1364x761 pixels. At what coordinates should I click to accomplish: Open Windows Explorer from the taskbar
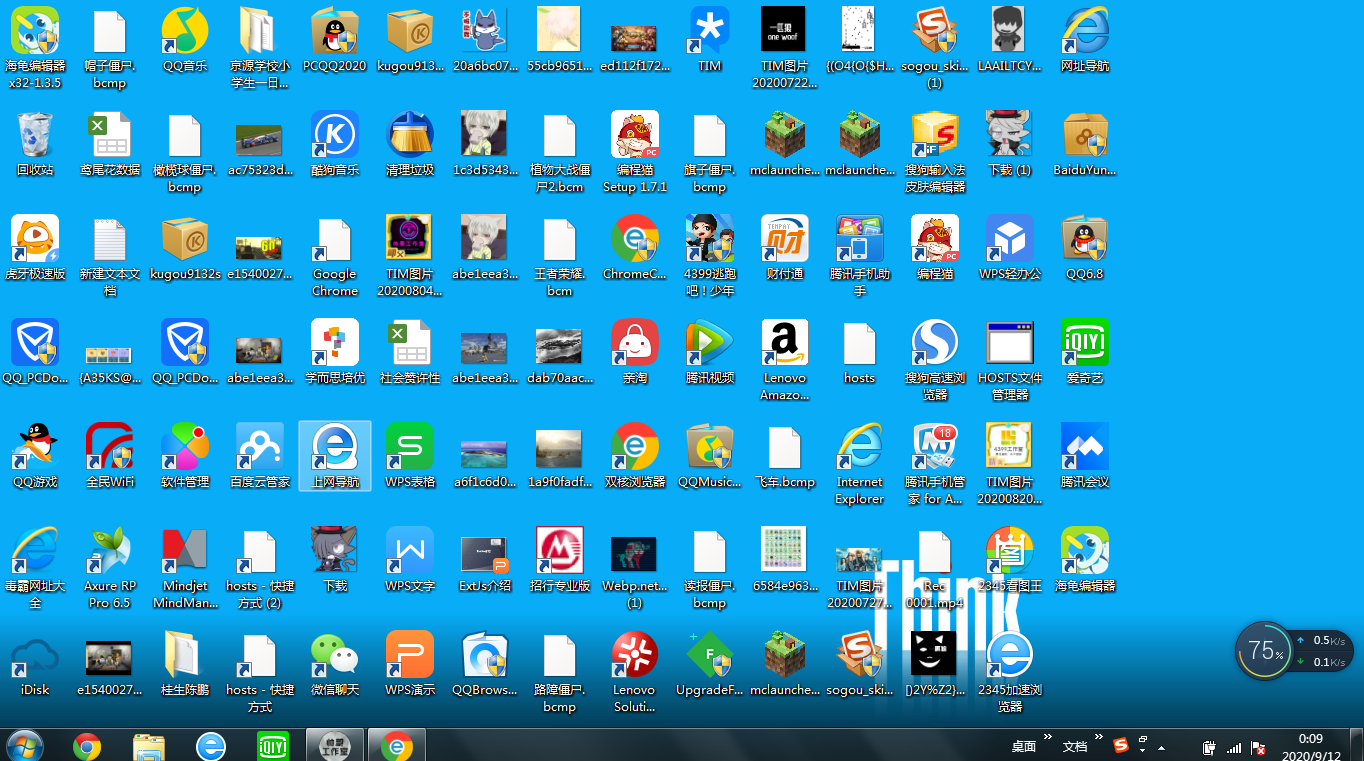pos(149,746)
